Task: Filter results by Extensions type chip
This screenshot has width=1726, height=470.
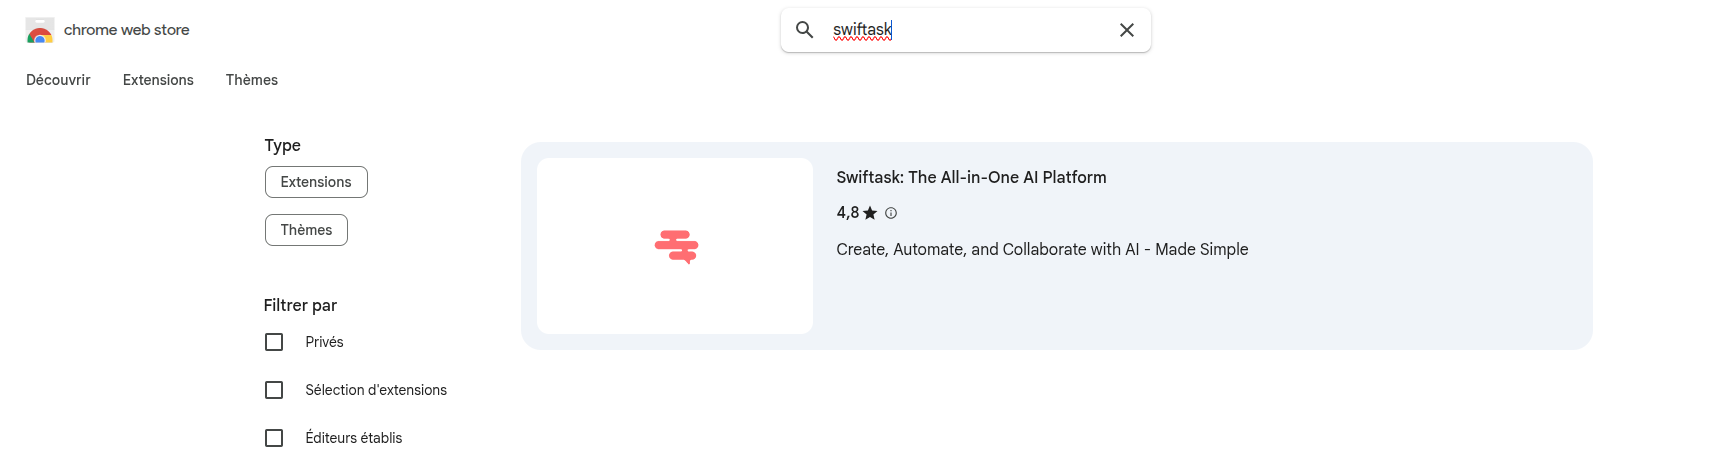Action: click(316, 182)
